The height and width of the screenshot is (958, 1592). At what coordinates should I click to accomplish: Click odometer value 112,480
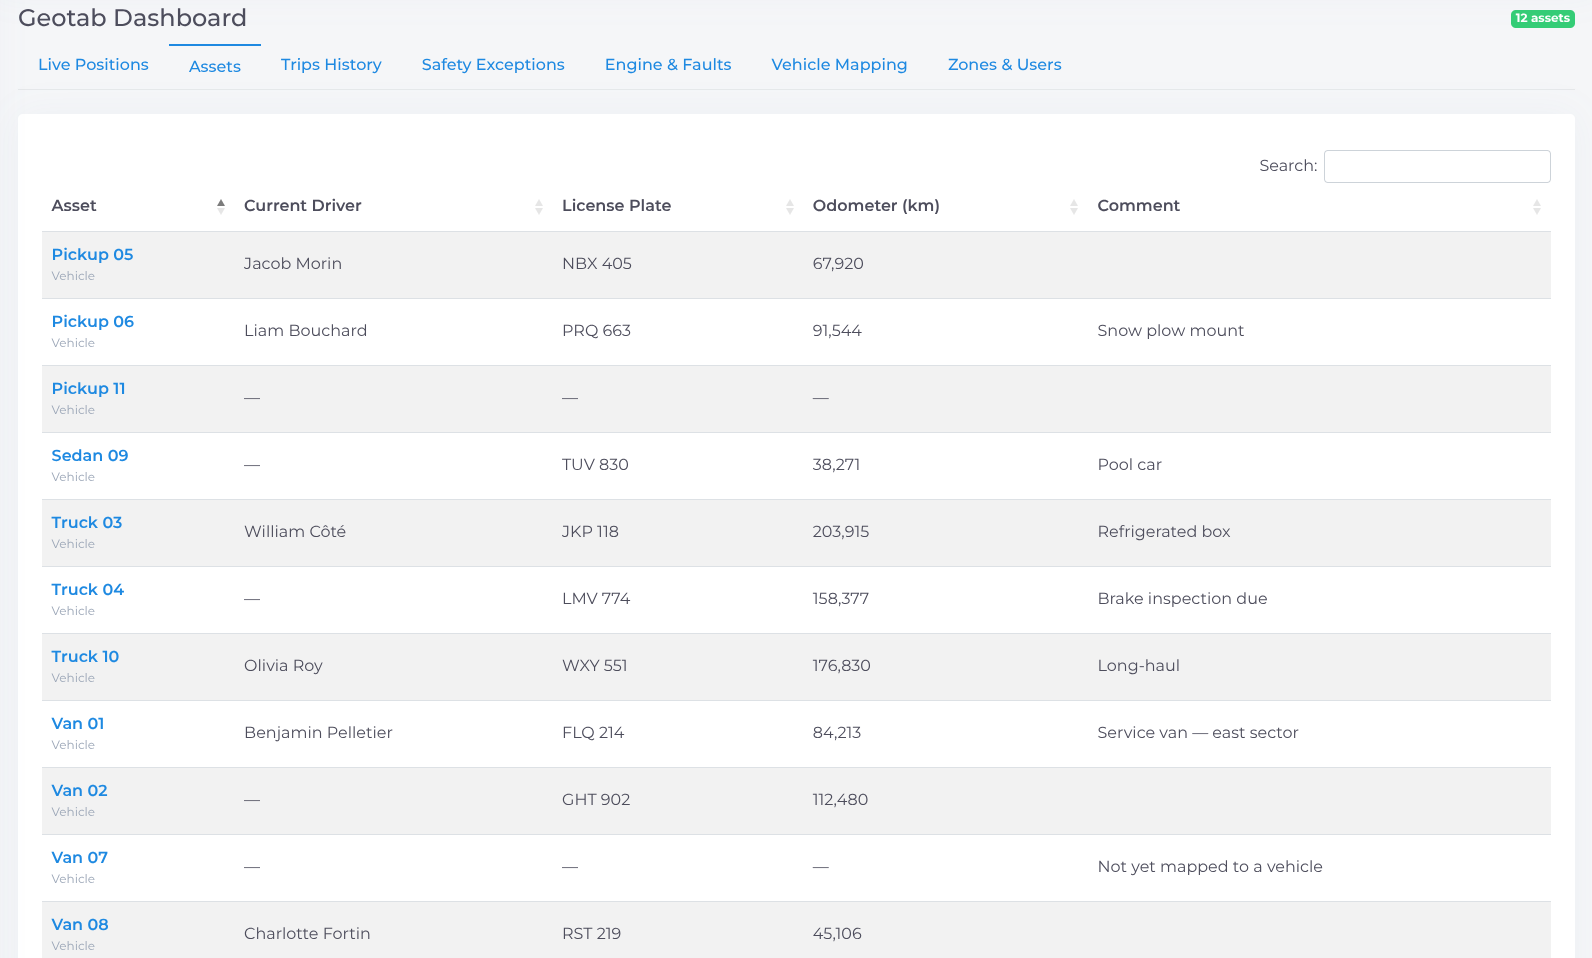840,799
